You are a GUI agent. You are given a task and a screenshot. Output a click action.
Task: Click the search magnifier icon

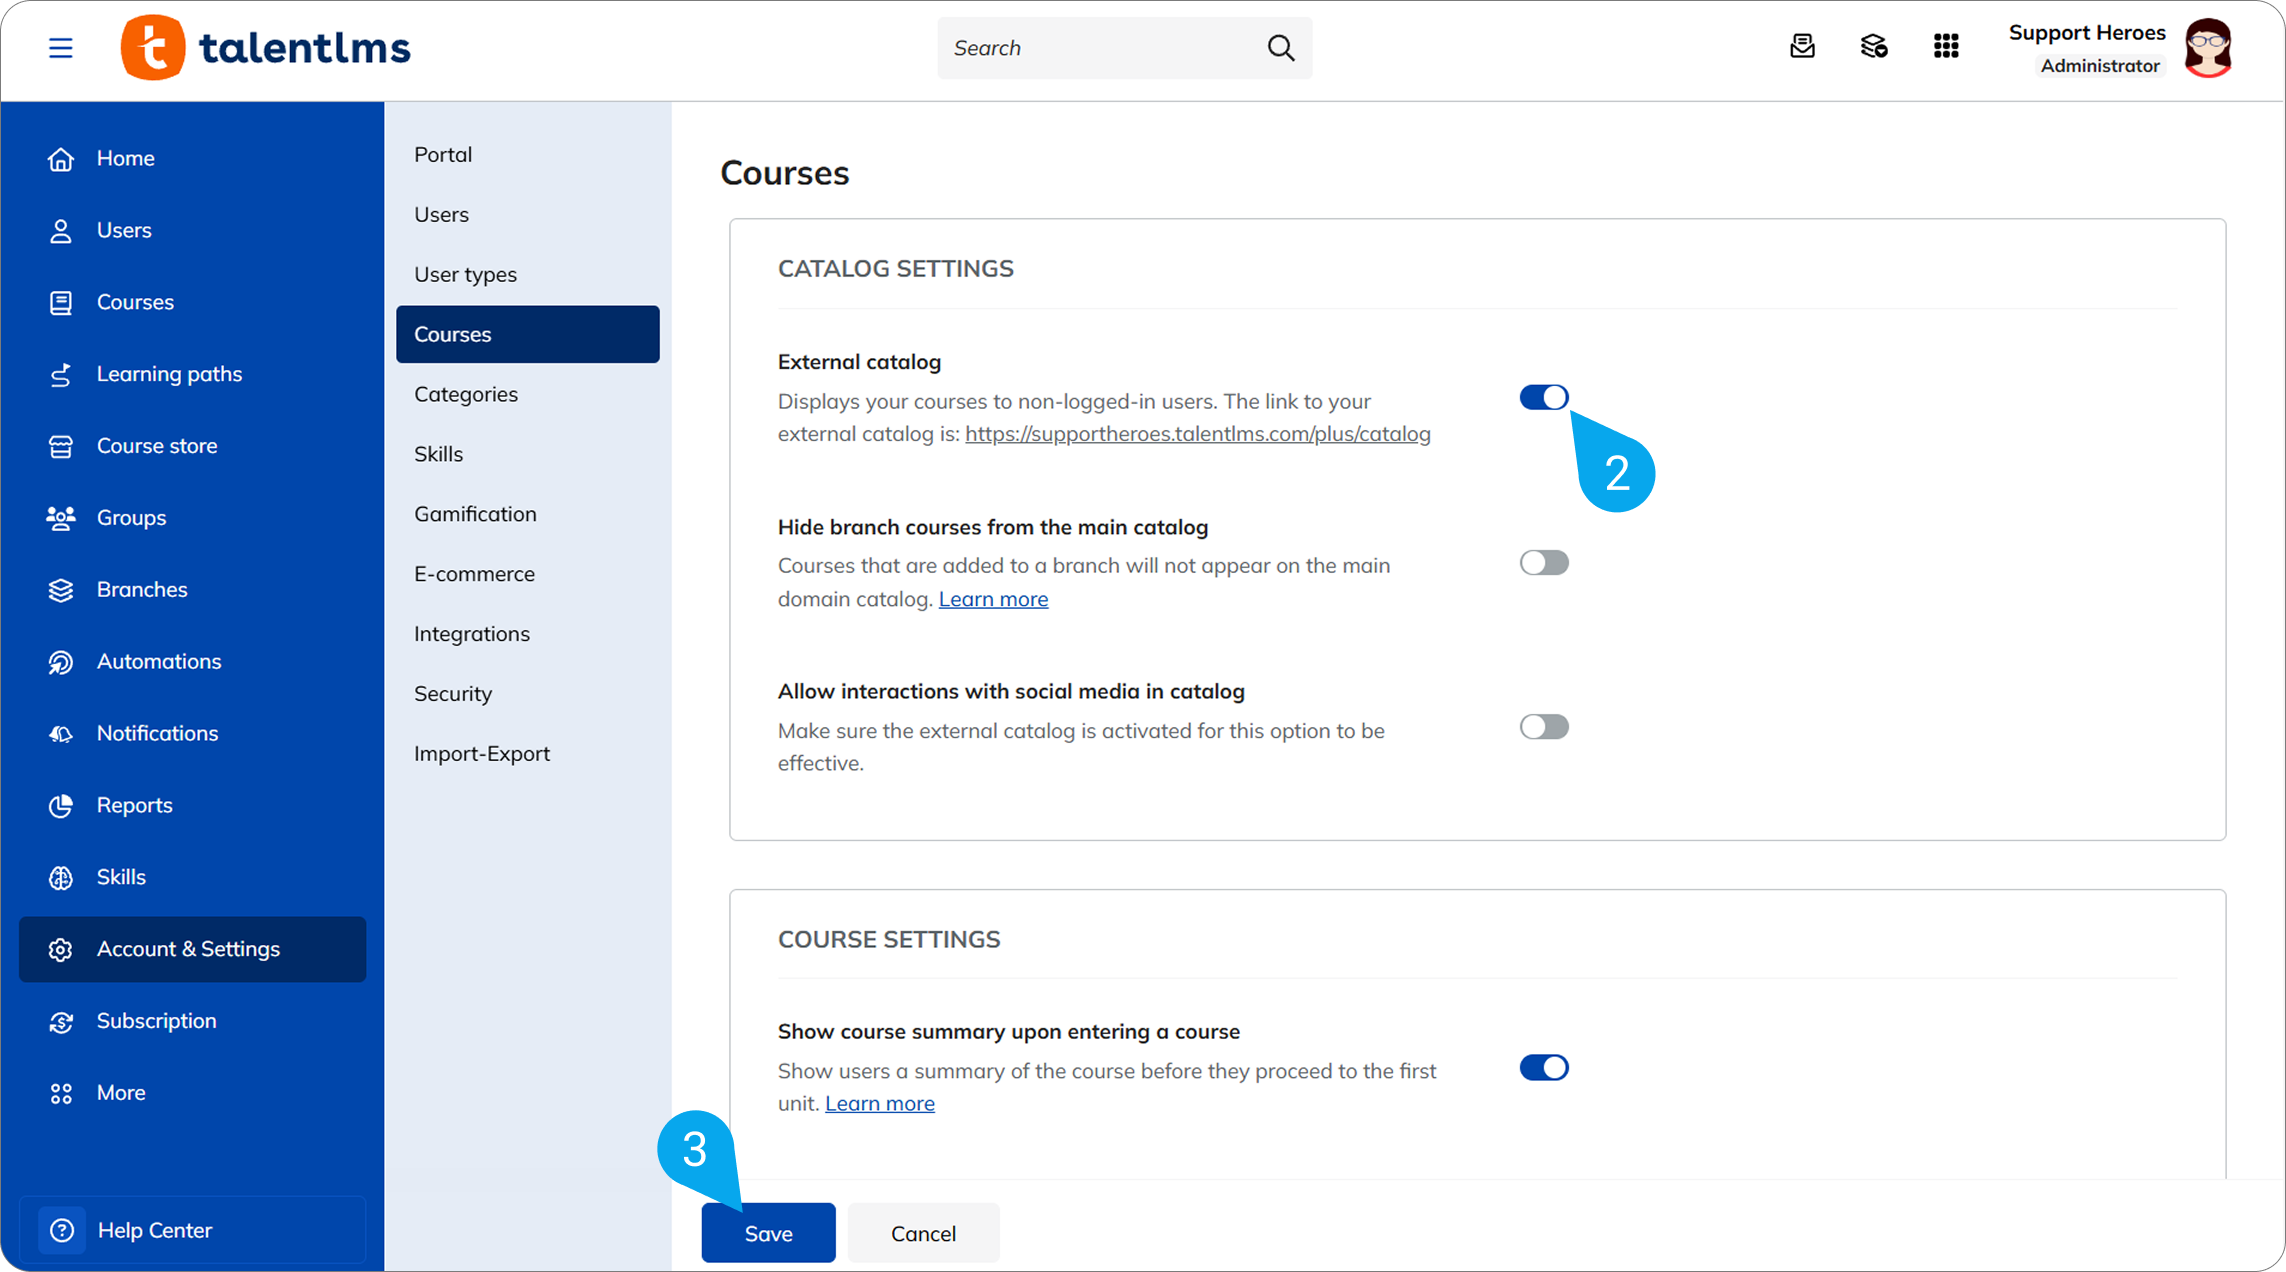[x=1281, y=48]
